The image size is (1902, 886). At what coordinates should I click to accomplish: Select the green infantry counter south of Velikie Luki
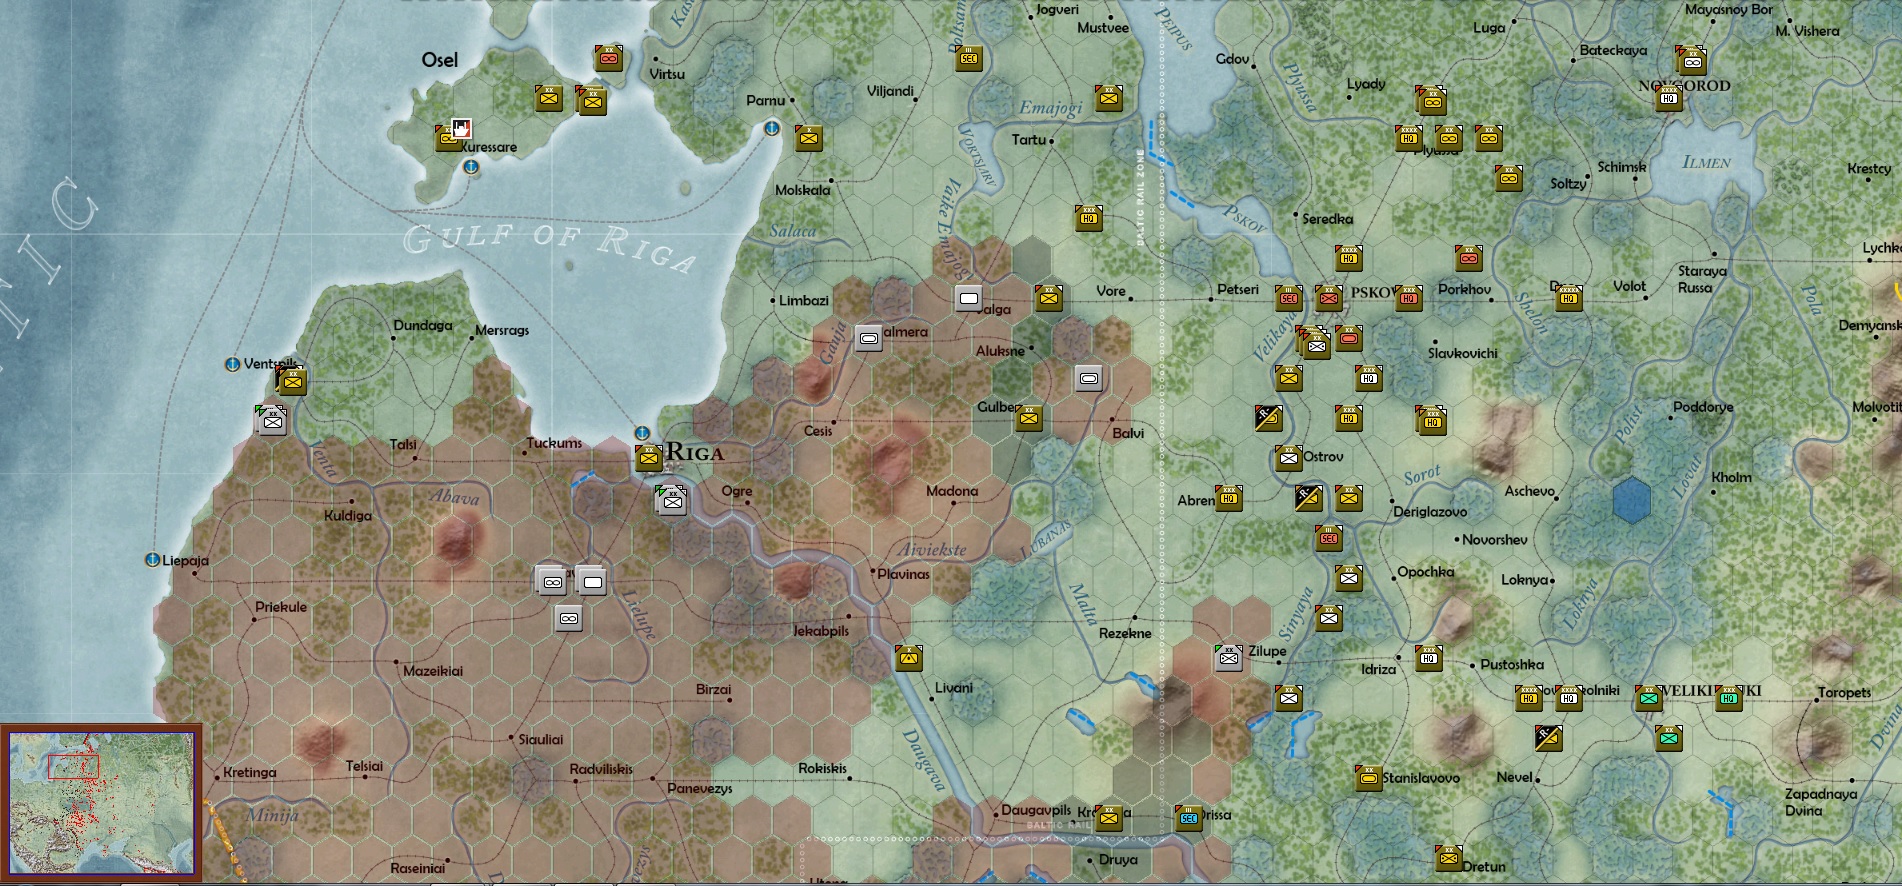point(1668,738)
